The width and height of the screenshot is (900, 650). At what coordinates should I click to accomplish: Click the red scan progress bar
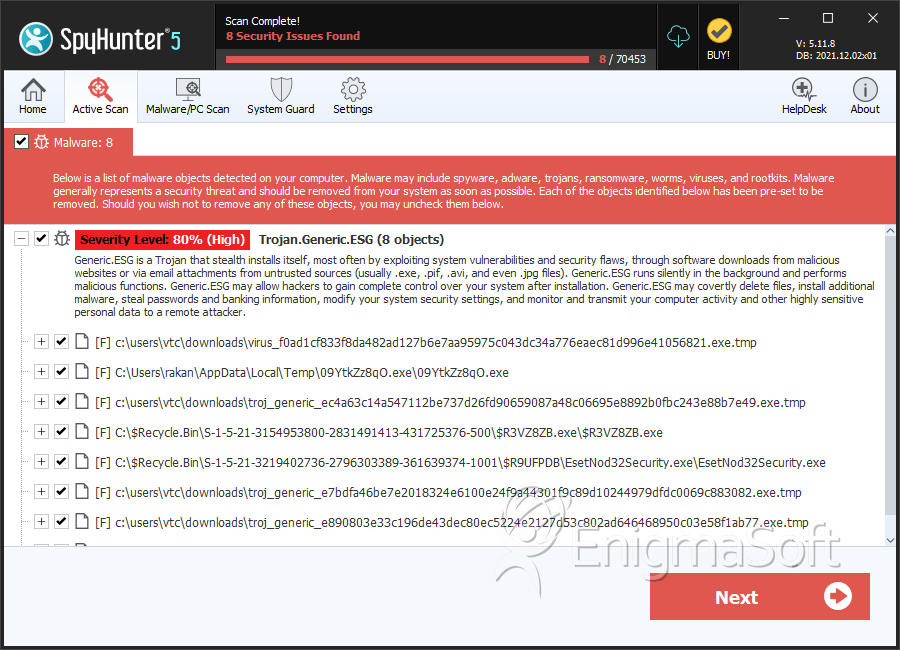(x=407, y=59)
